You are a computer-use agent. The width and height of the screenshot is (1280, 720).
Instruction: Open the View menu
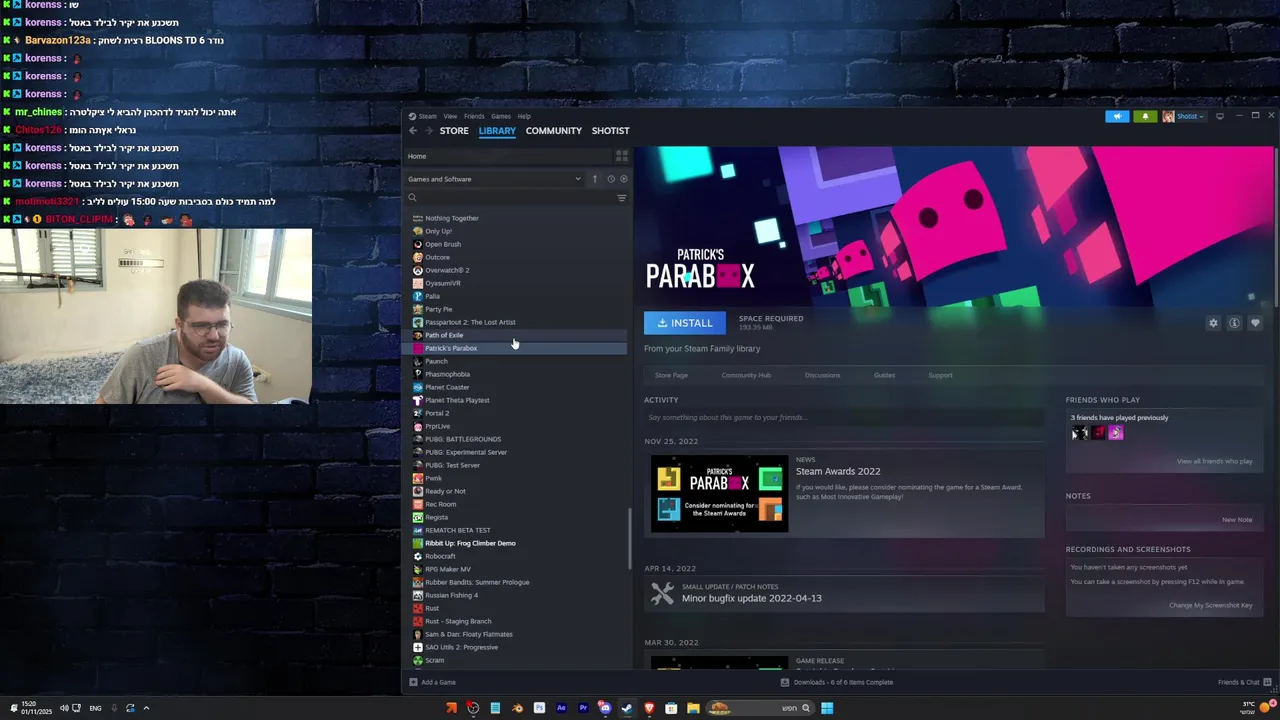pyautogui.click(x=450, y=116)
